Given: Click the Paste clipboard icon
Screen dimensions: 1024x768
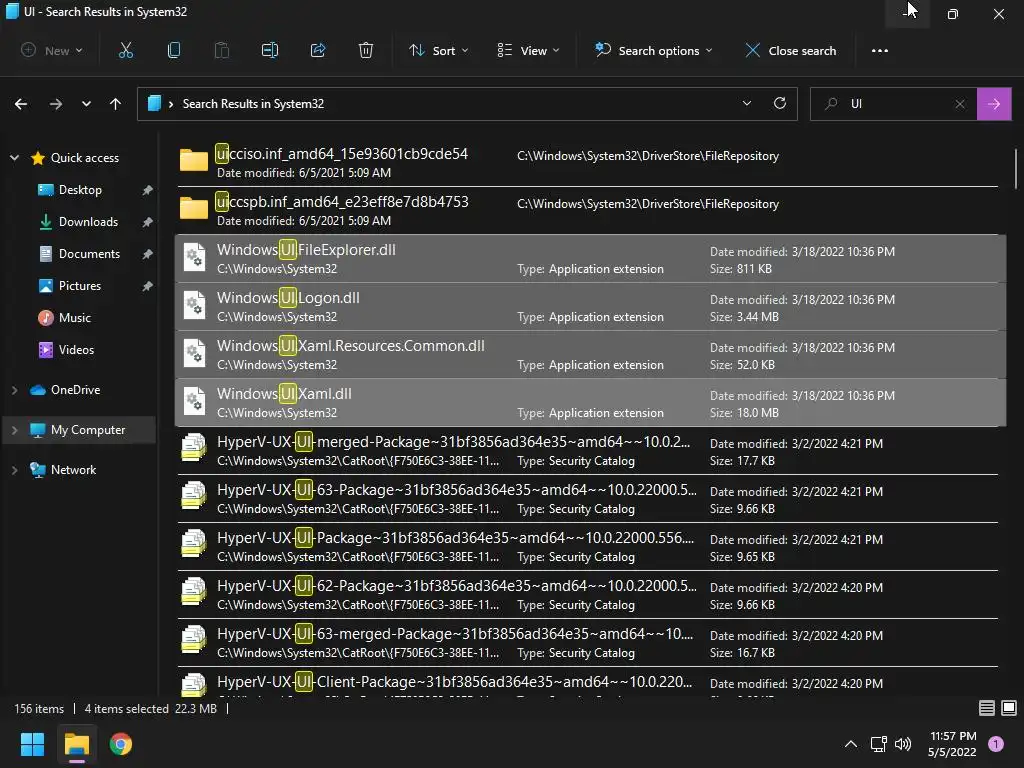Looking at the screenshot, I should click(221, 50).
